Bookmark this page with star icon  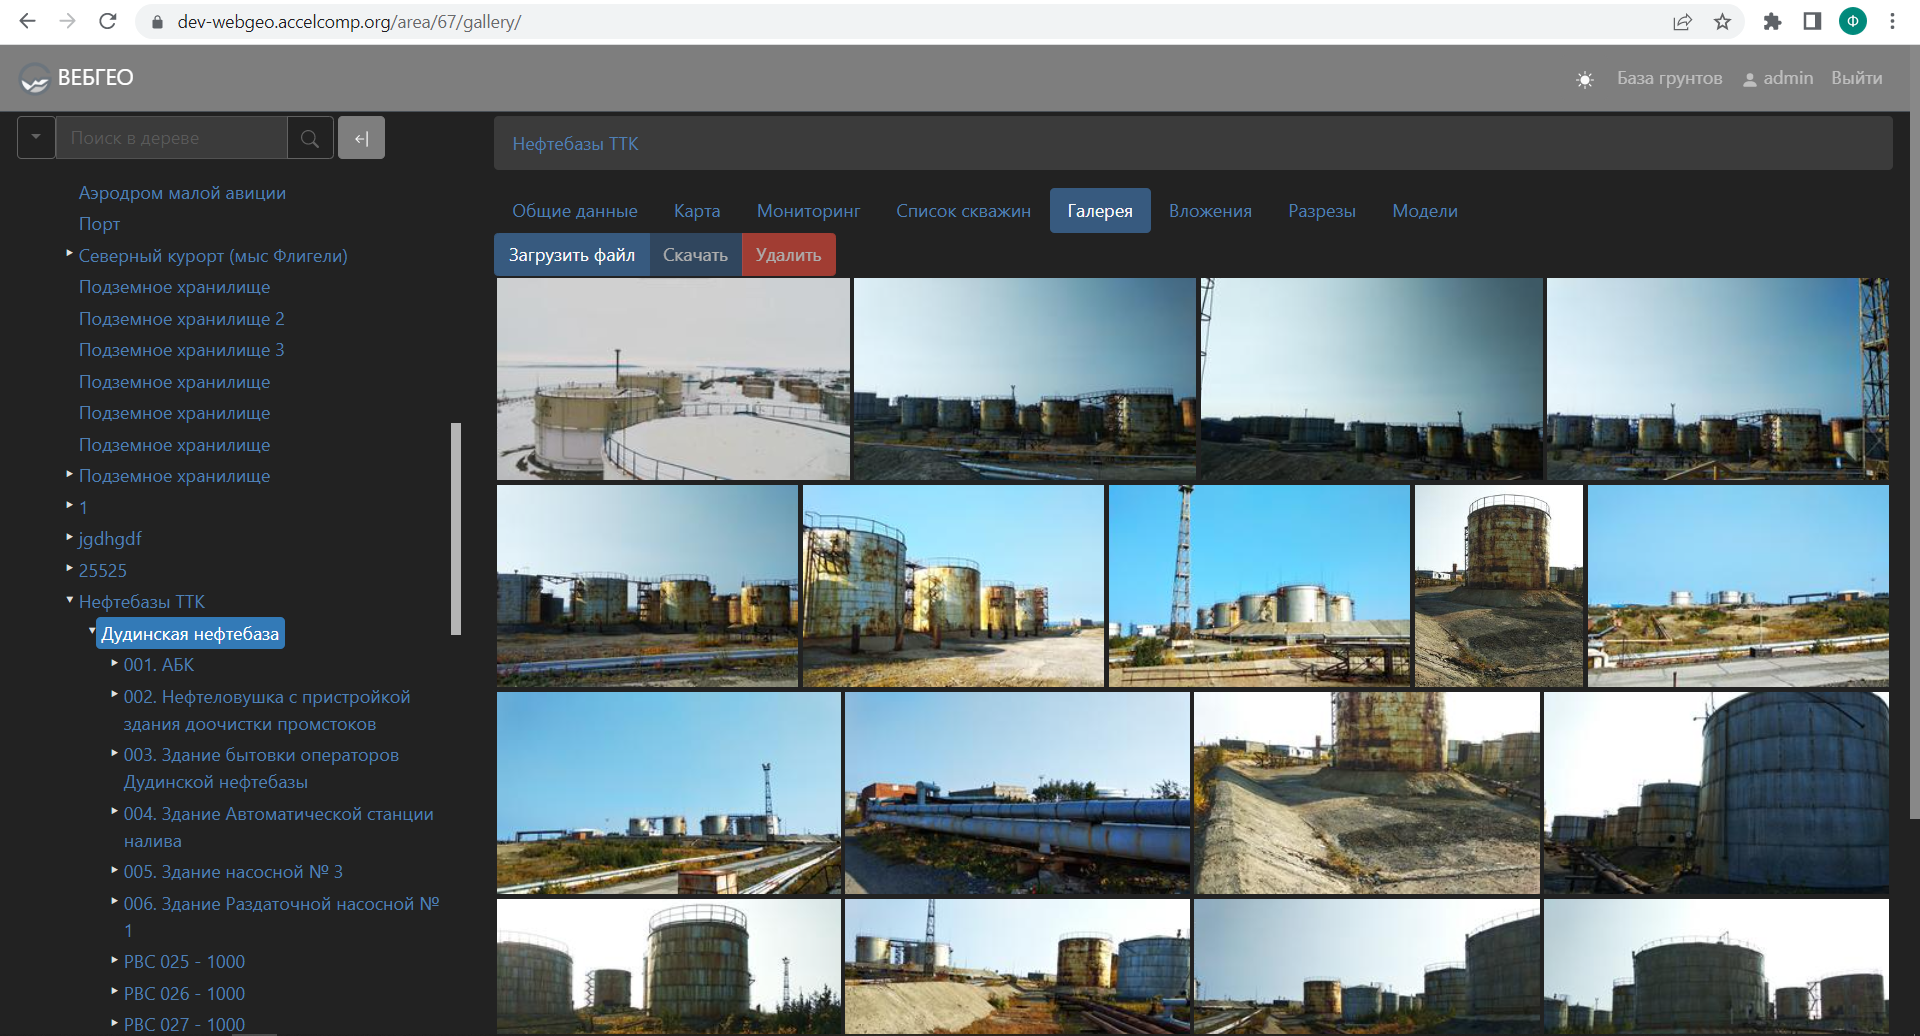point(1722,21)
